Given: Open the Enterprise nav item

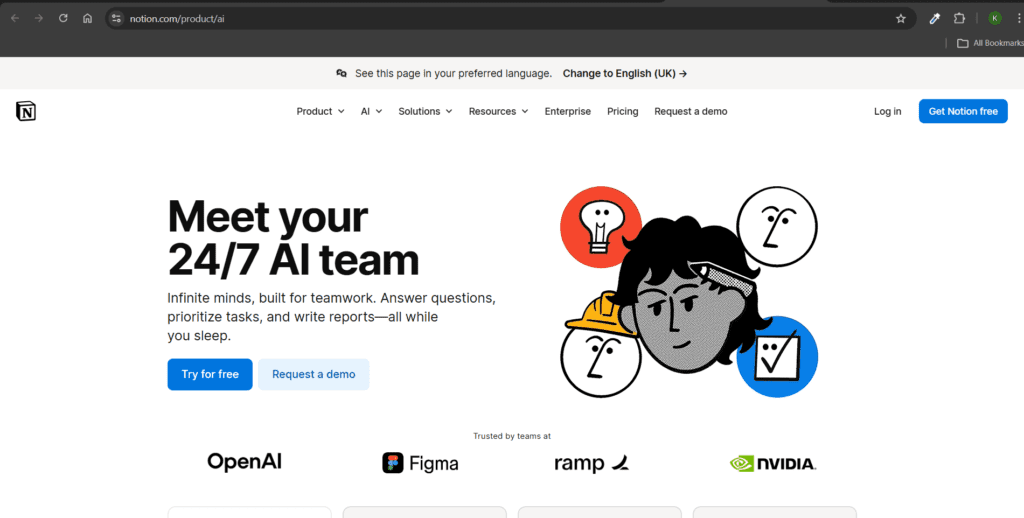Looking at the screenshot, I should 568,111.
